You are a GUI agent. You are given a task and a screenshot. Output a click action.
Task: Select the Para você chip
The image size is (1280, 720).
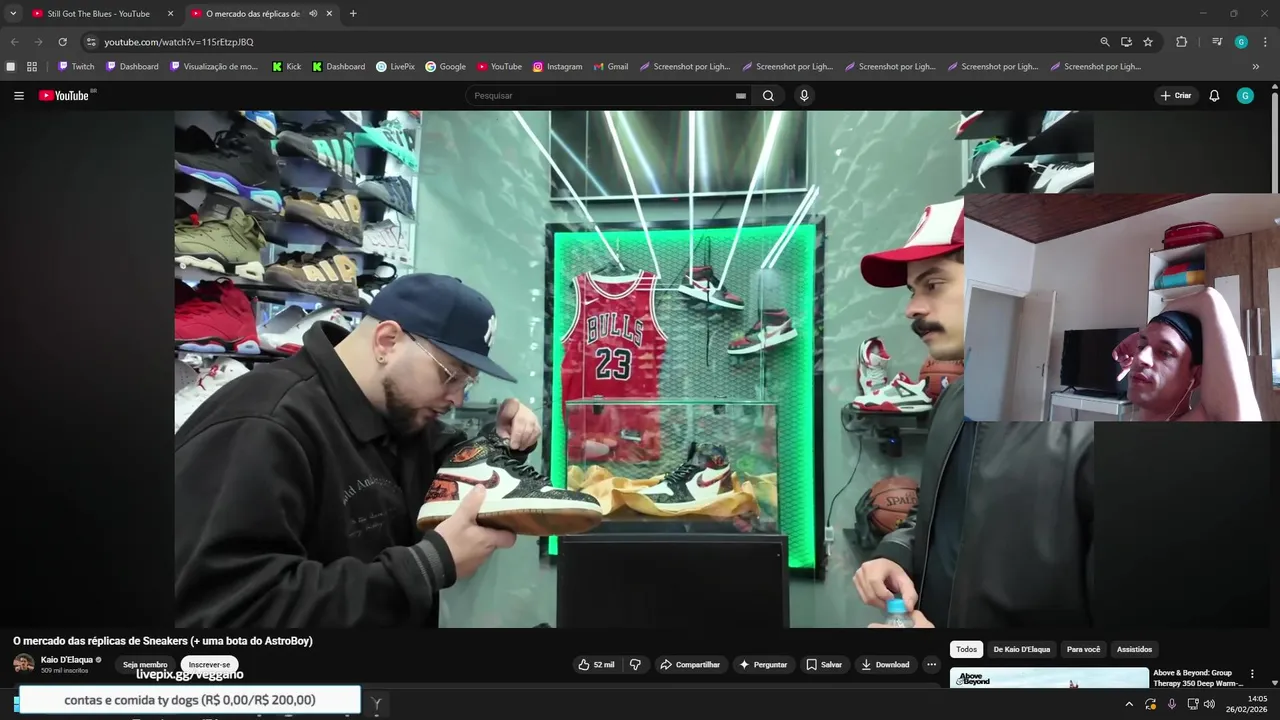pos(1083,649)
